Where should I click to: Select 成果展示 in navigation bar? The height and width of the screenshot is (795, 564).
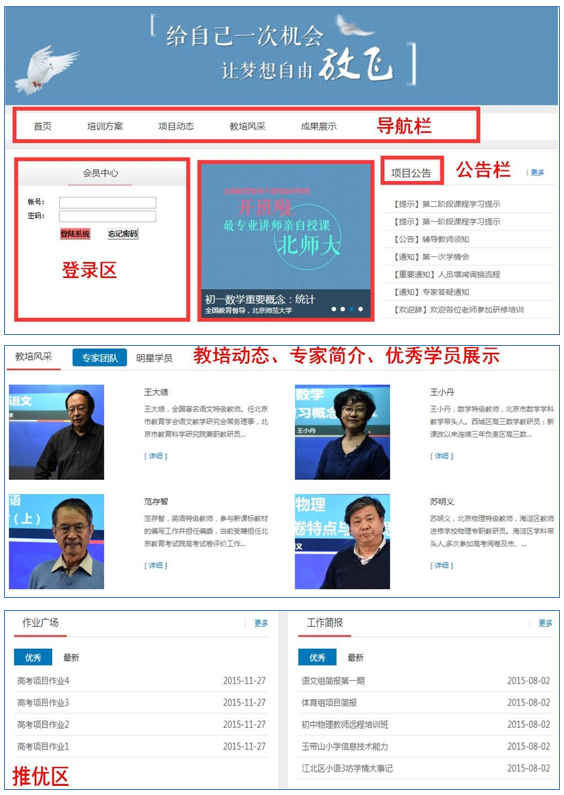click(319, 126)
